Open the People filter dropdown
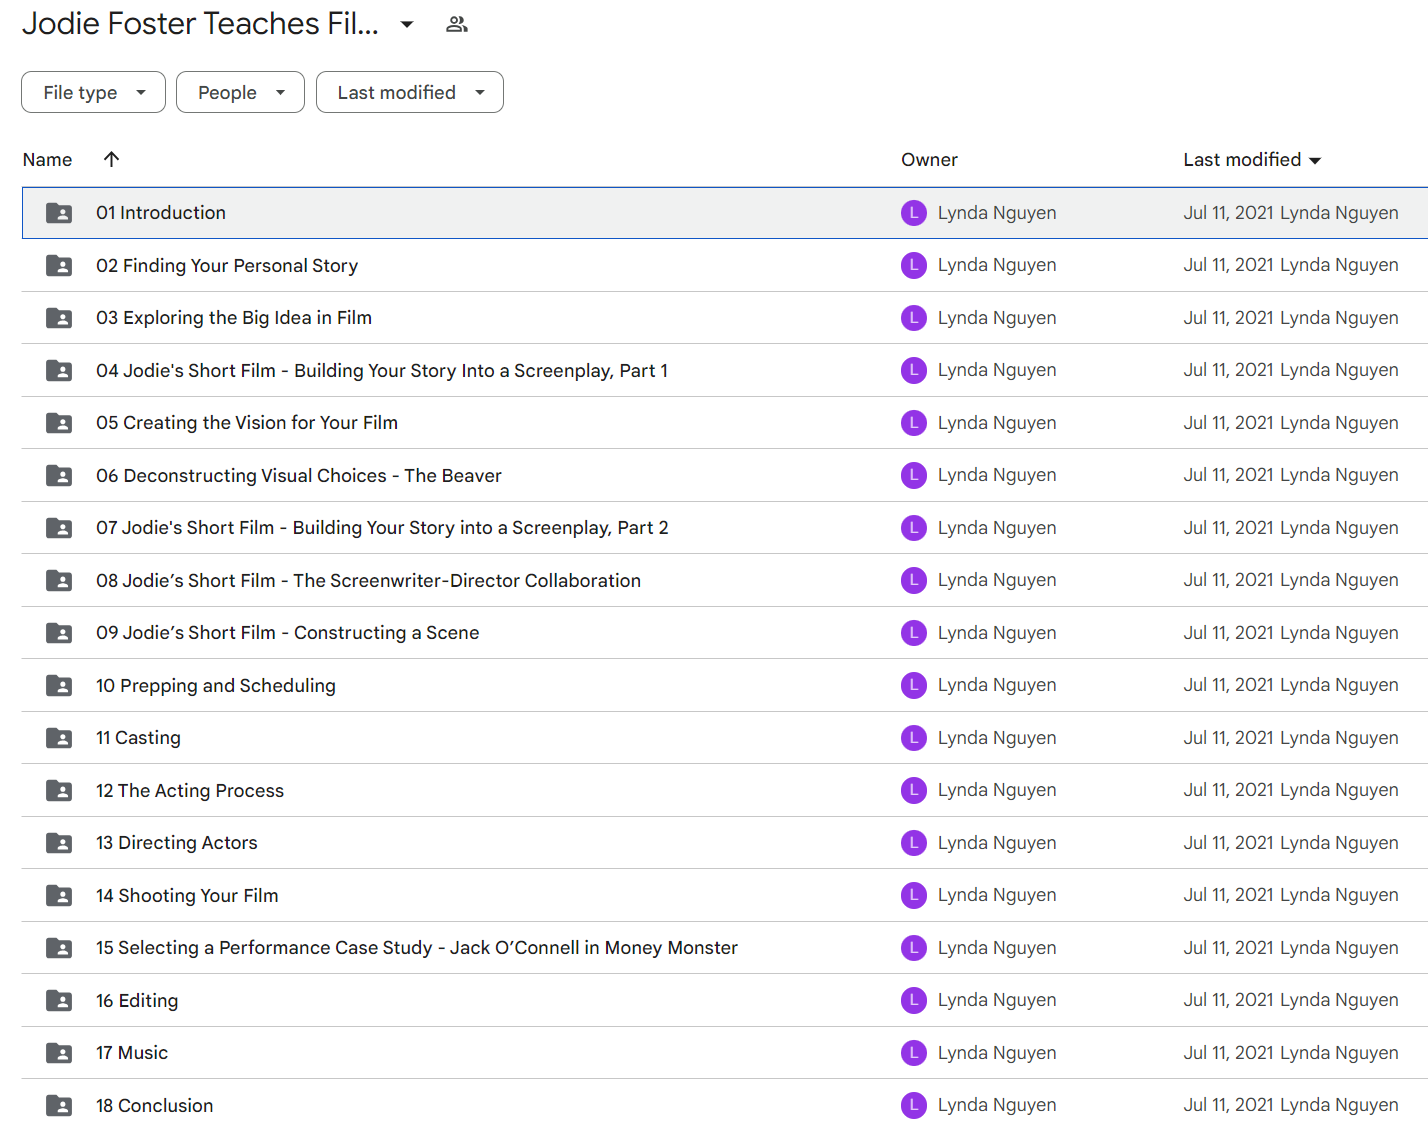Image resolution: width=1428 pixels, height=1131 pixels. pos(240,92)
